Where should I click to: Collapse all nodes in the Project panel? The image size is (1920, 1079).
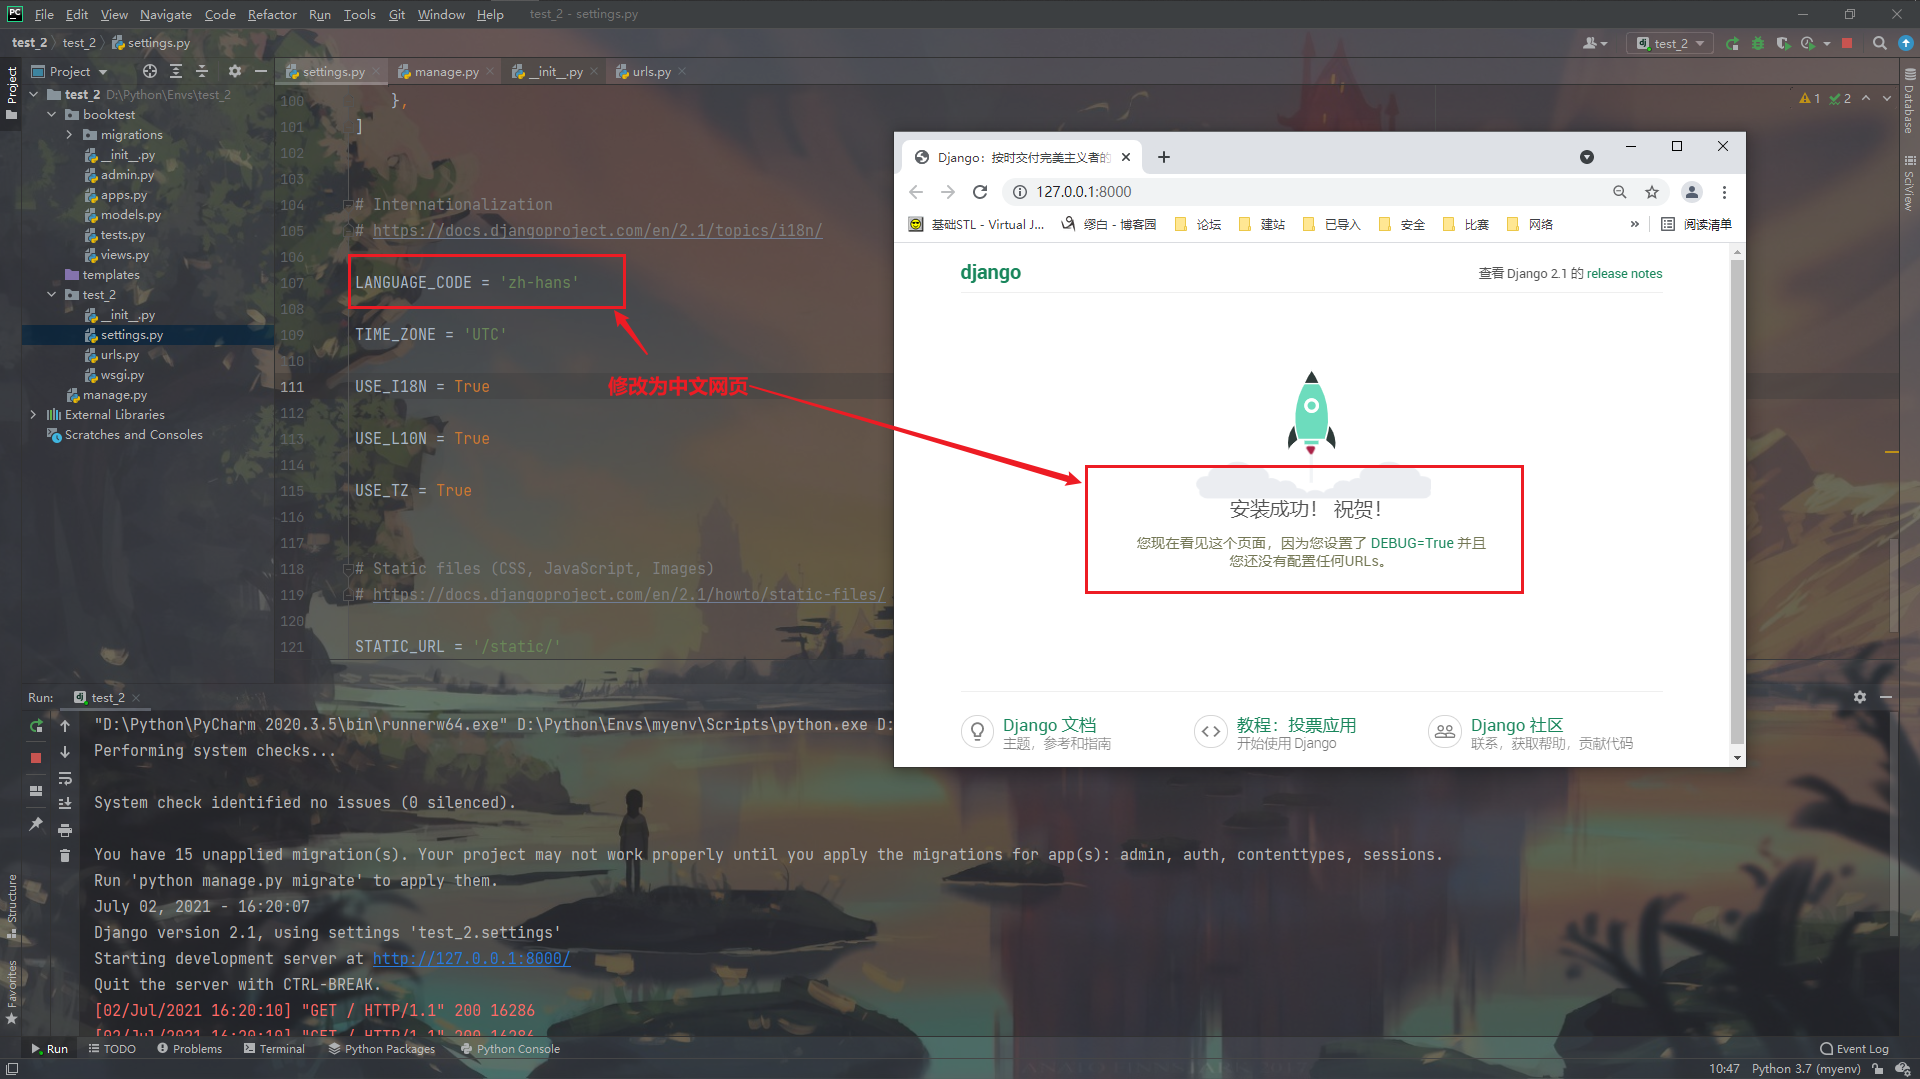click(202, 71)
